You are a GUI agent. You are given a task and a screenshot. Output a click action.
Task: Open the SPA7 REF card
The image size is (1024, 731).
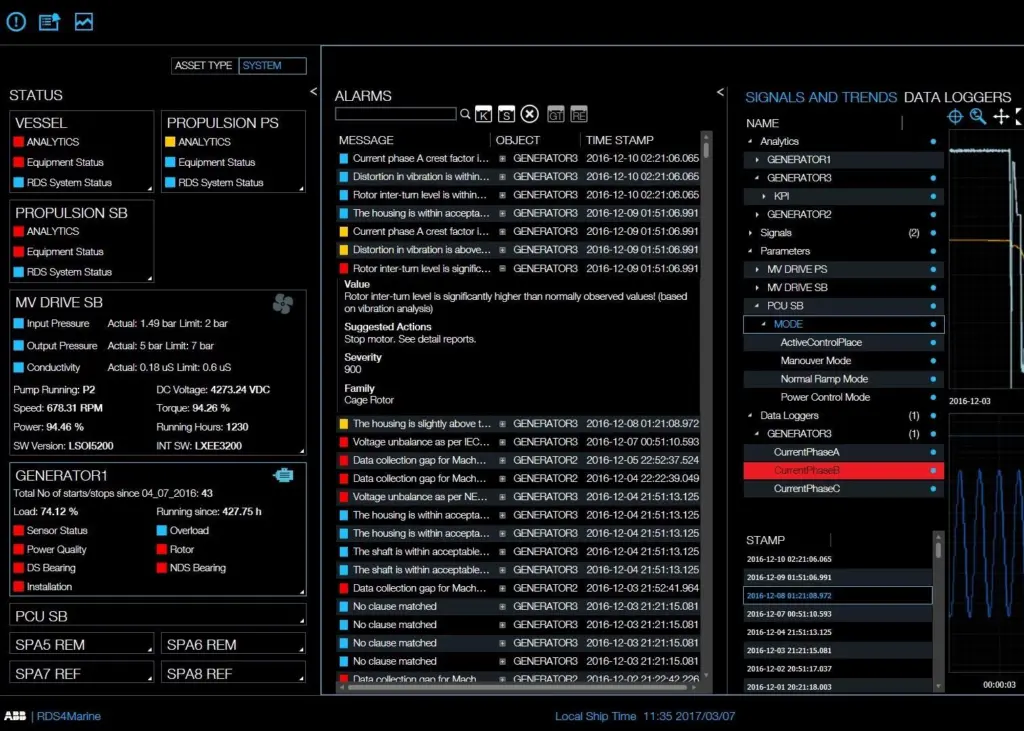(82, 673)
